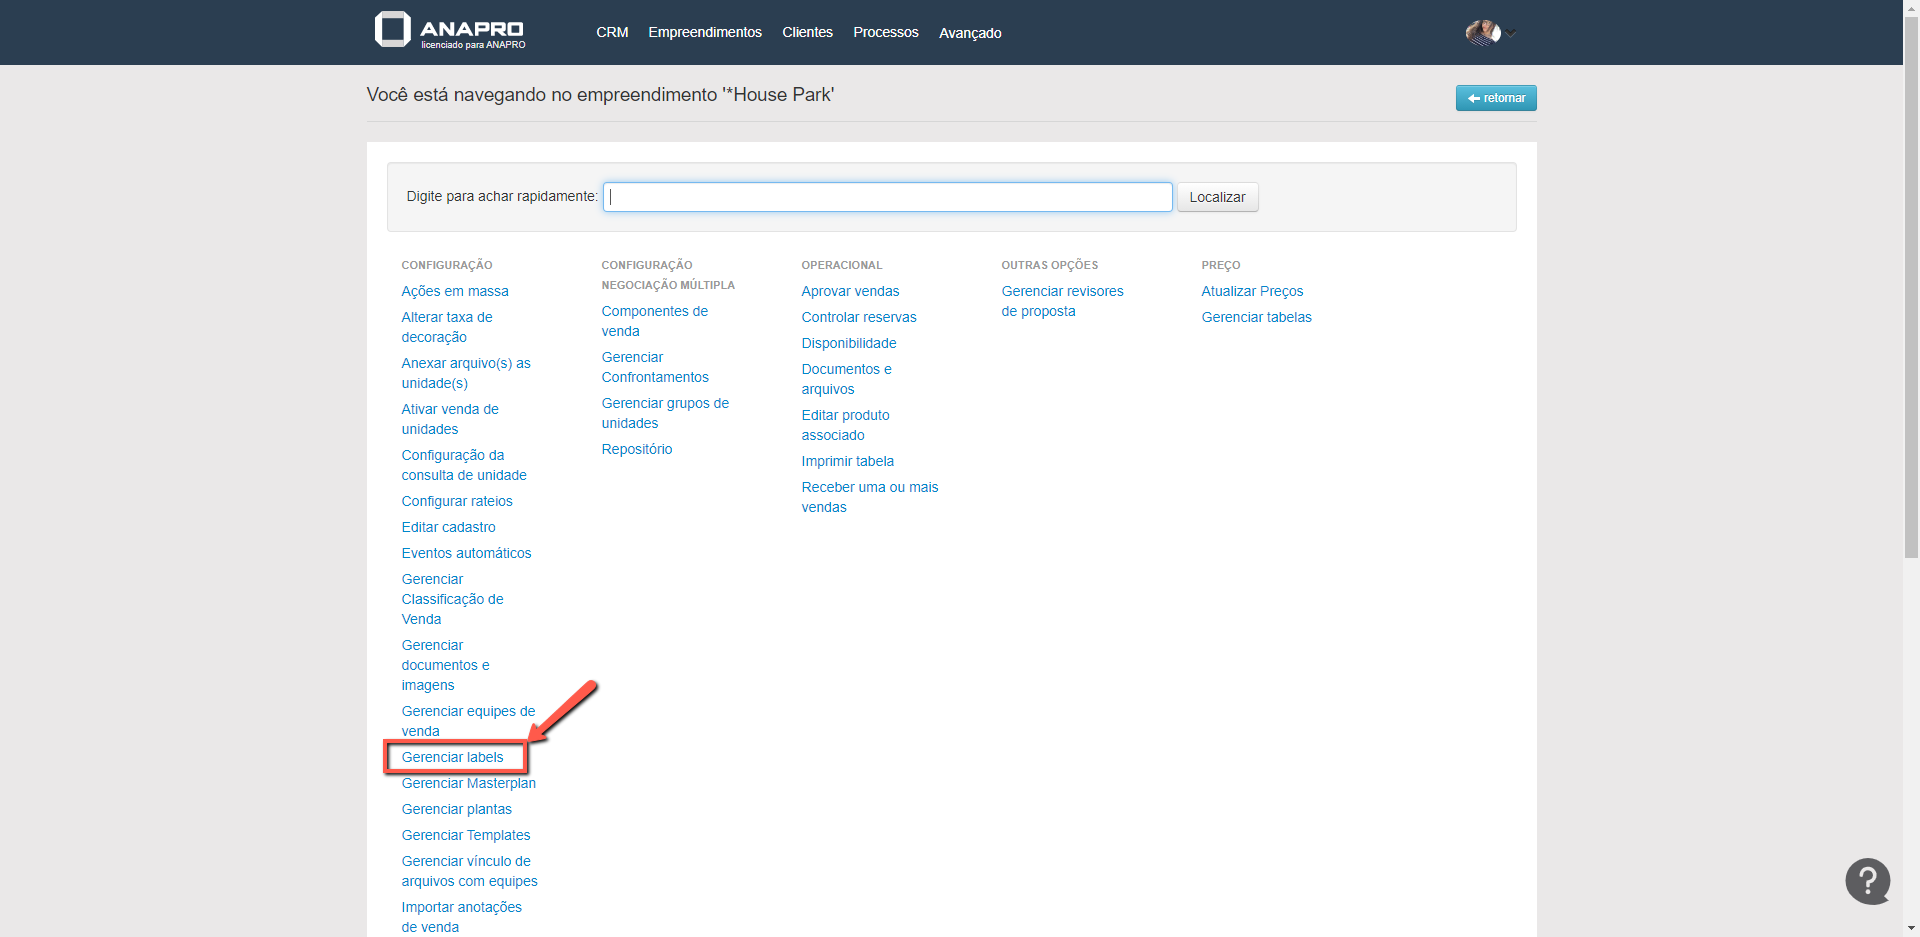Focus the quick search text field
The width and height of the screenshot is (1920, 937).
point(887,197)
